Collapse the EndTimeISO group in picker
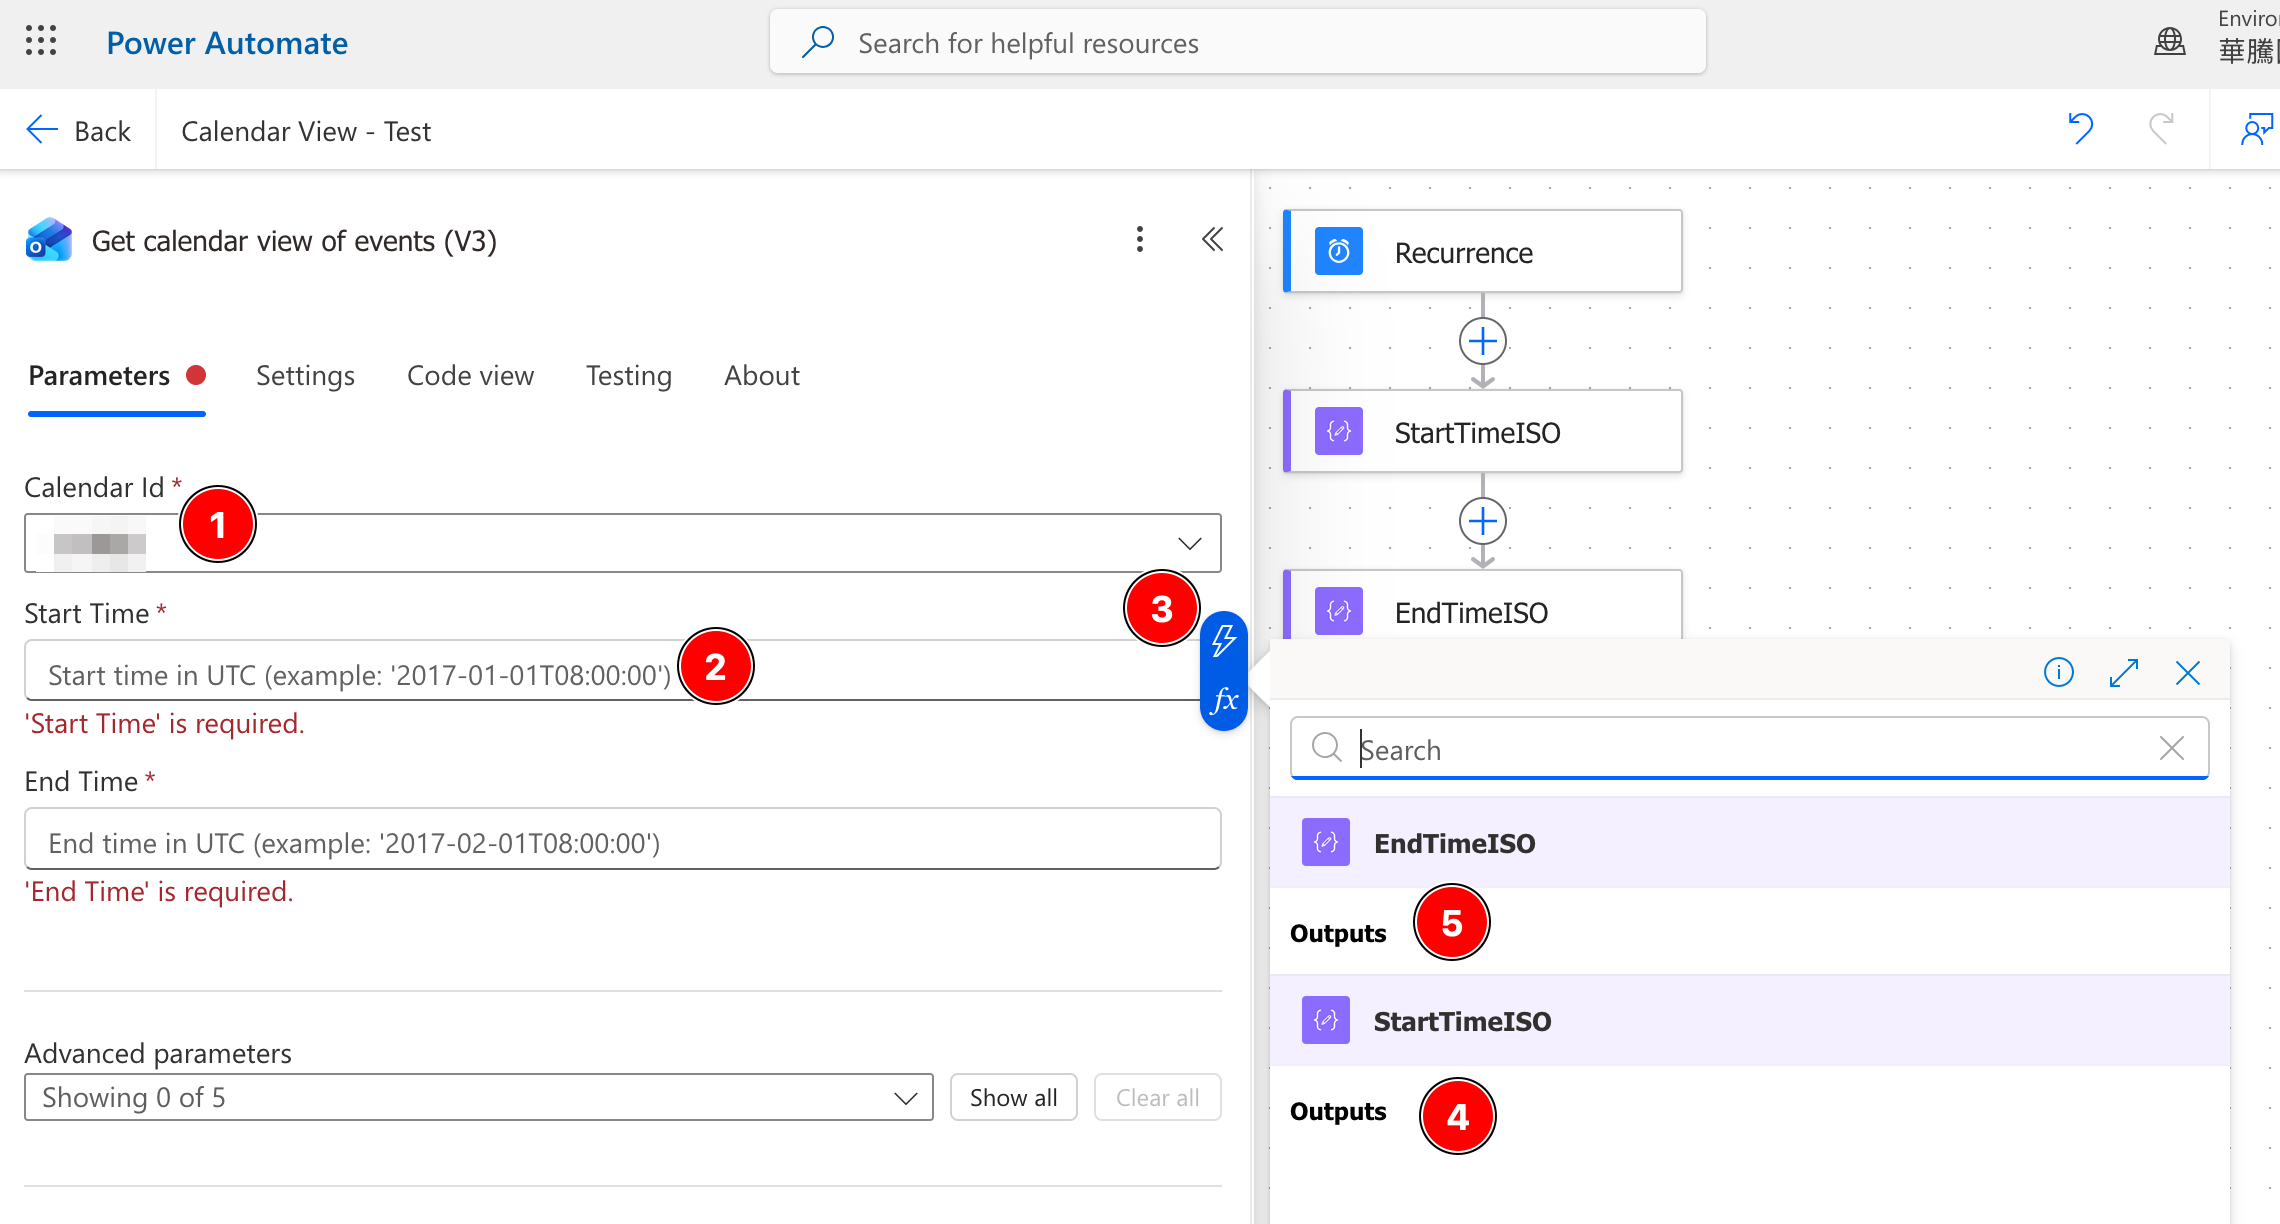Image resolution: width=2280 pixels, height=1224 pixels. [1749, 843]
